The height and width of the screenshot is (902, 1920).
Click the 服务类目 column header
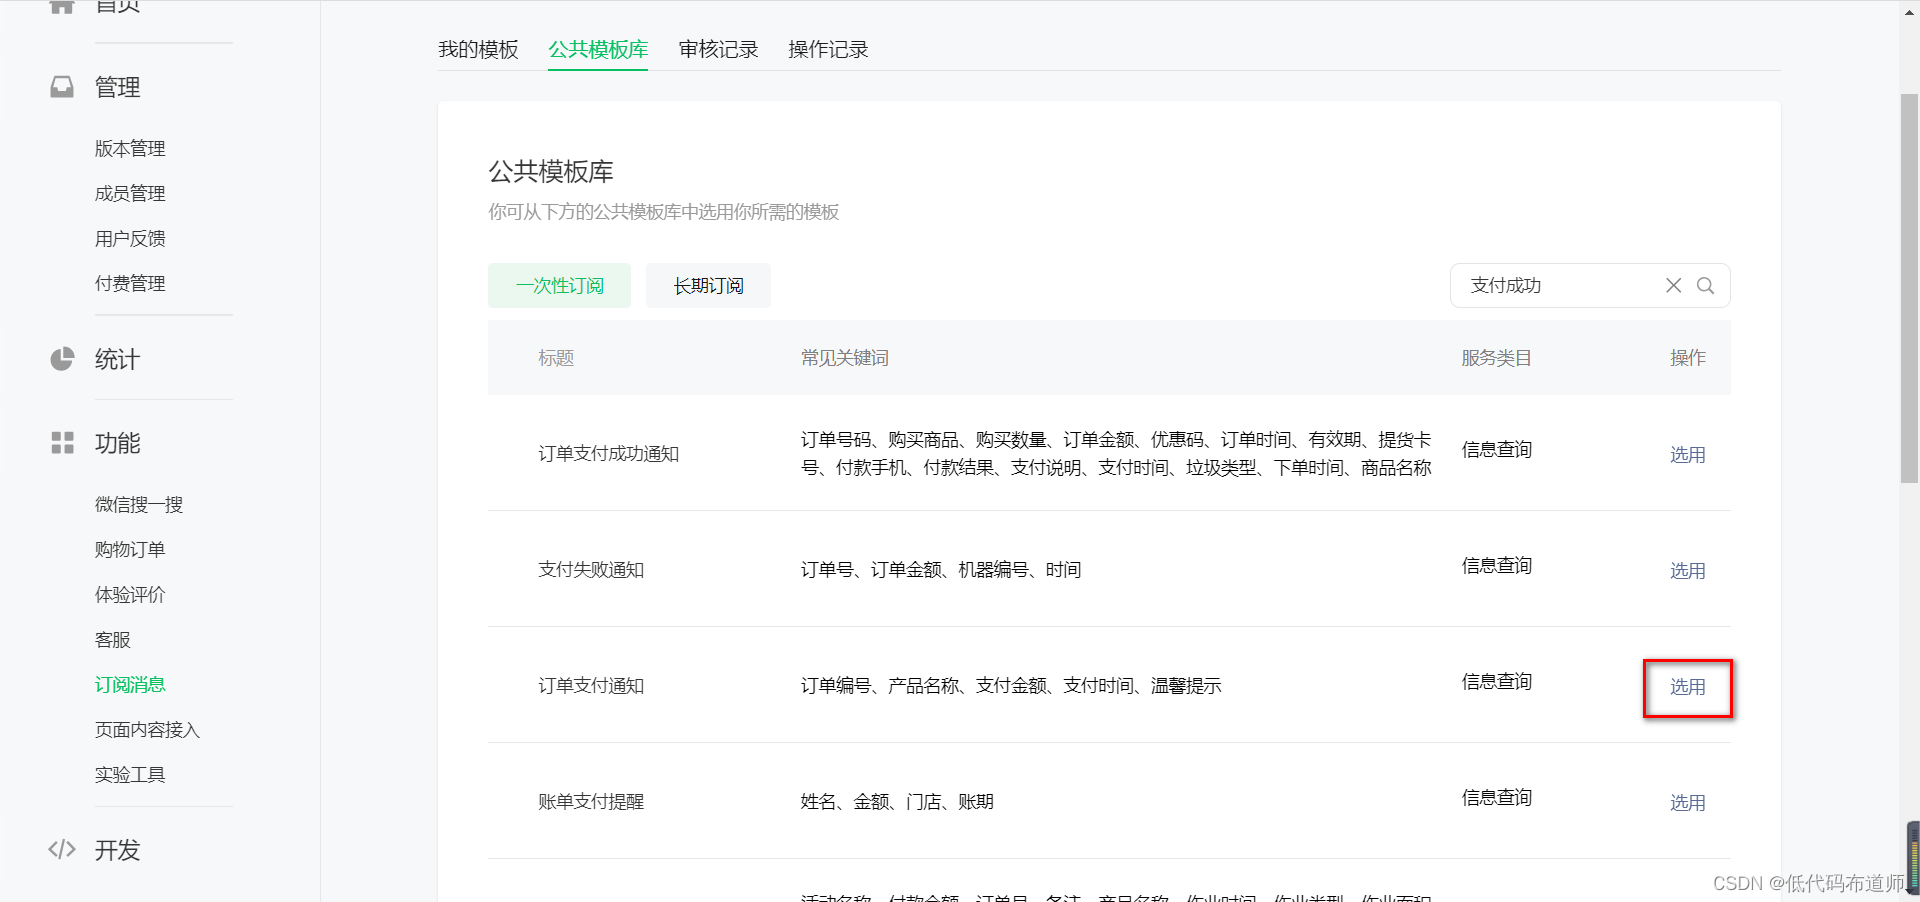[x=1496, y=358]
